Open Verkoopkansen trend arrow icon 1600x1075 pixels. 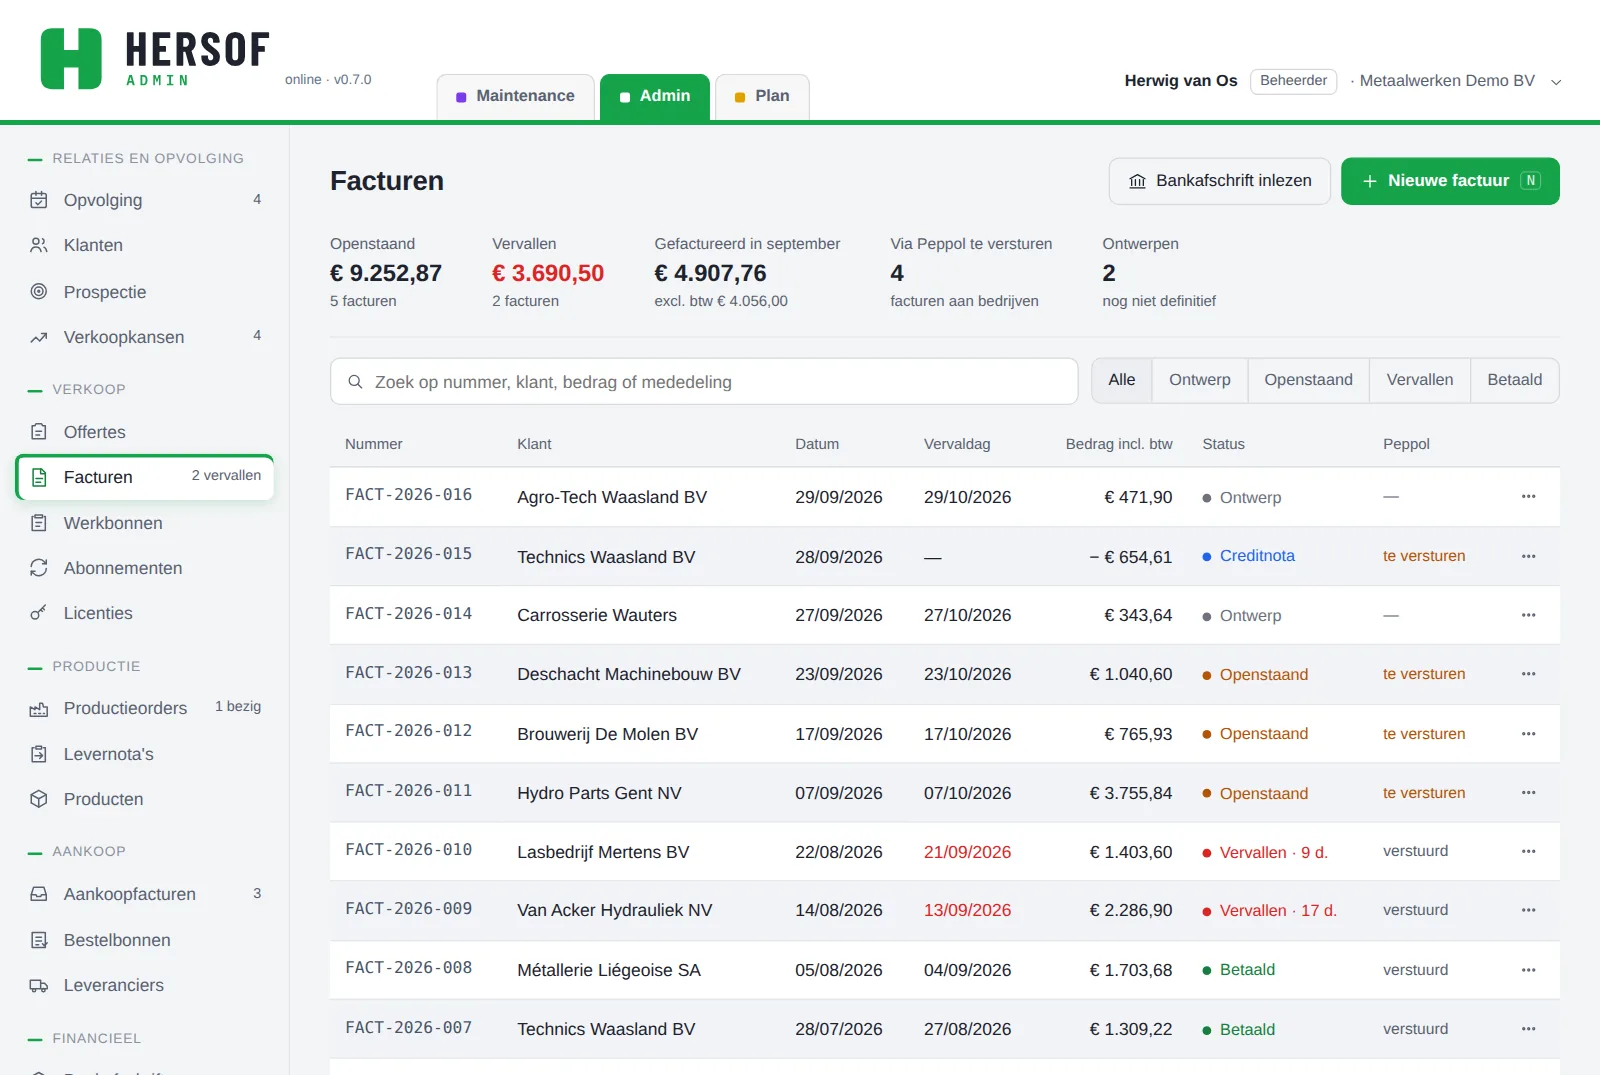[39, 337]
